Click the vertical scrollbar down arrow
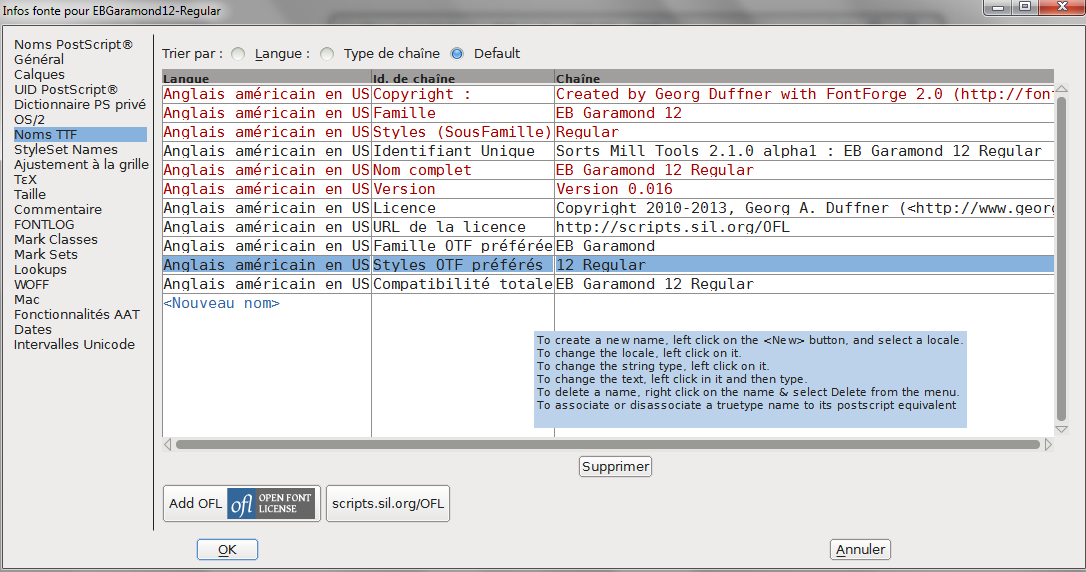Screen dimensions: 1086x572 coord(1061,430)
